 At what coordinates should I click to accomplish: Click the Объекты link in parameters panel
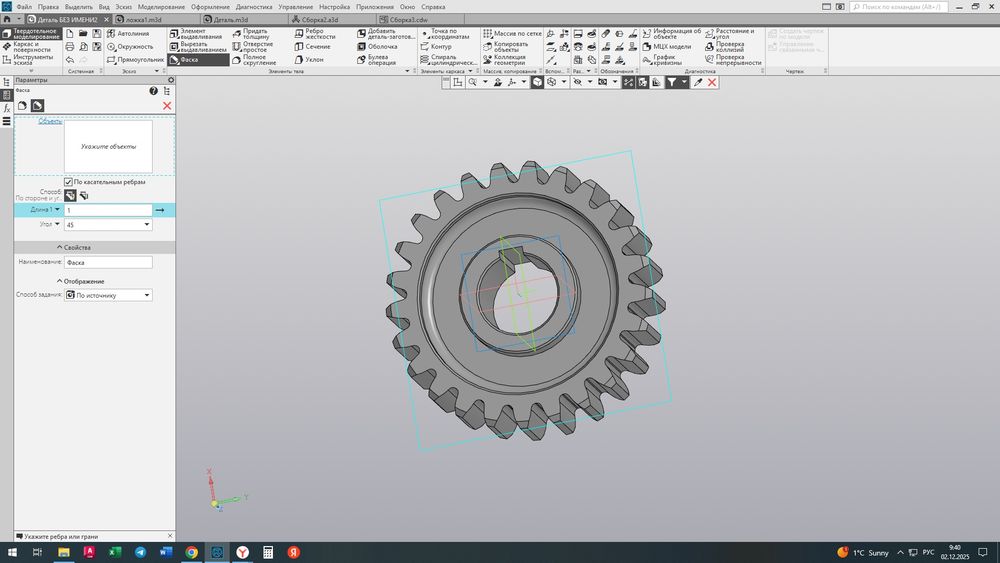point(50,121)
